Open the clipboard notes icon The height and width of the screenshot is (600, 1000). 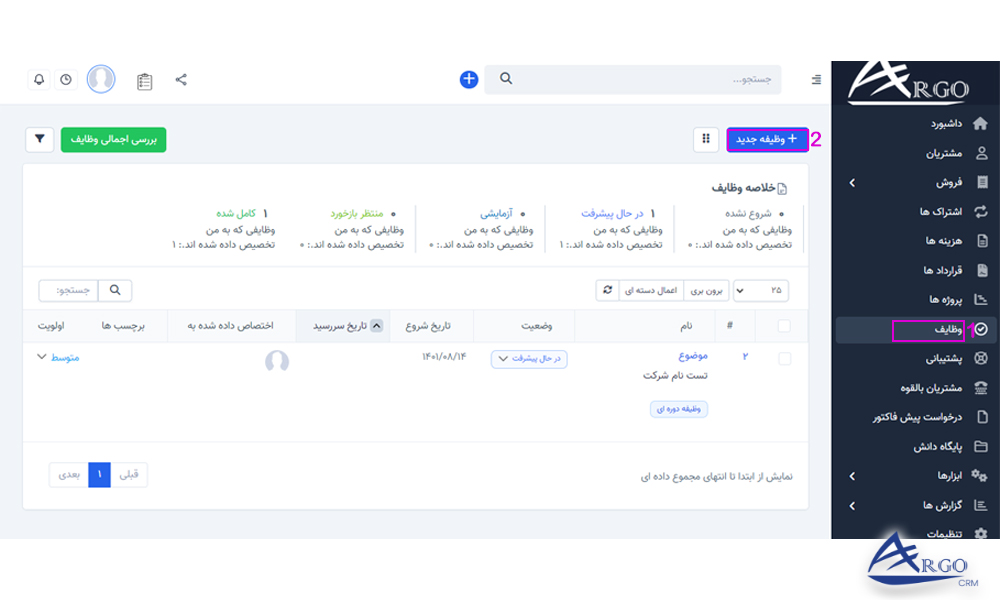[143, 78]
